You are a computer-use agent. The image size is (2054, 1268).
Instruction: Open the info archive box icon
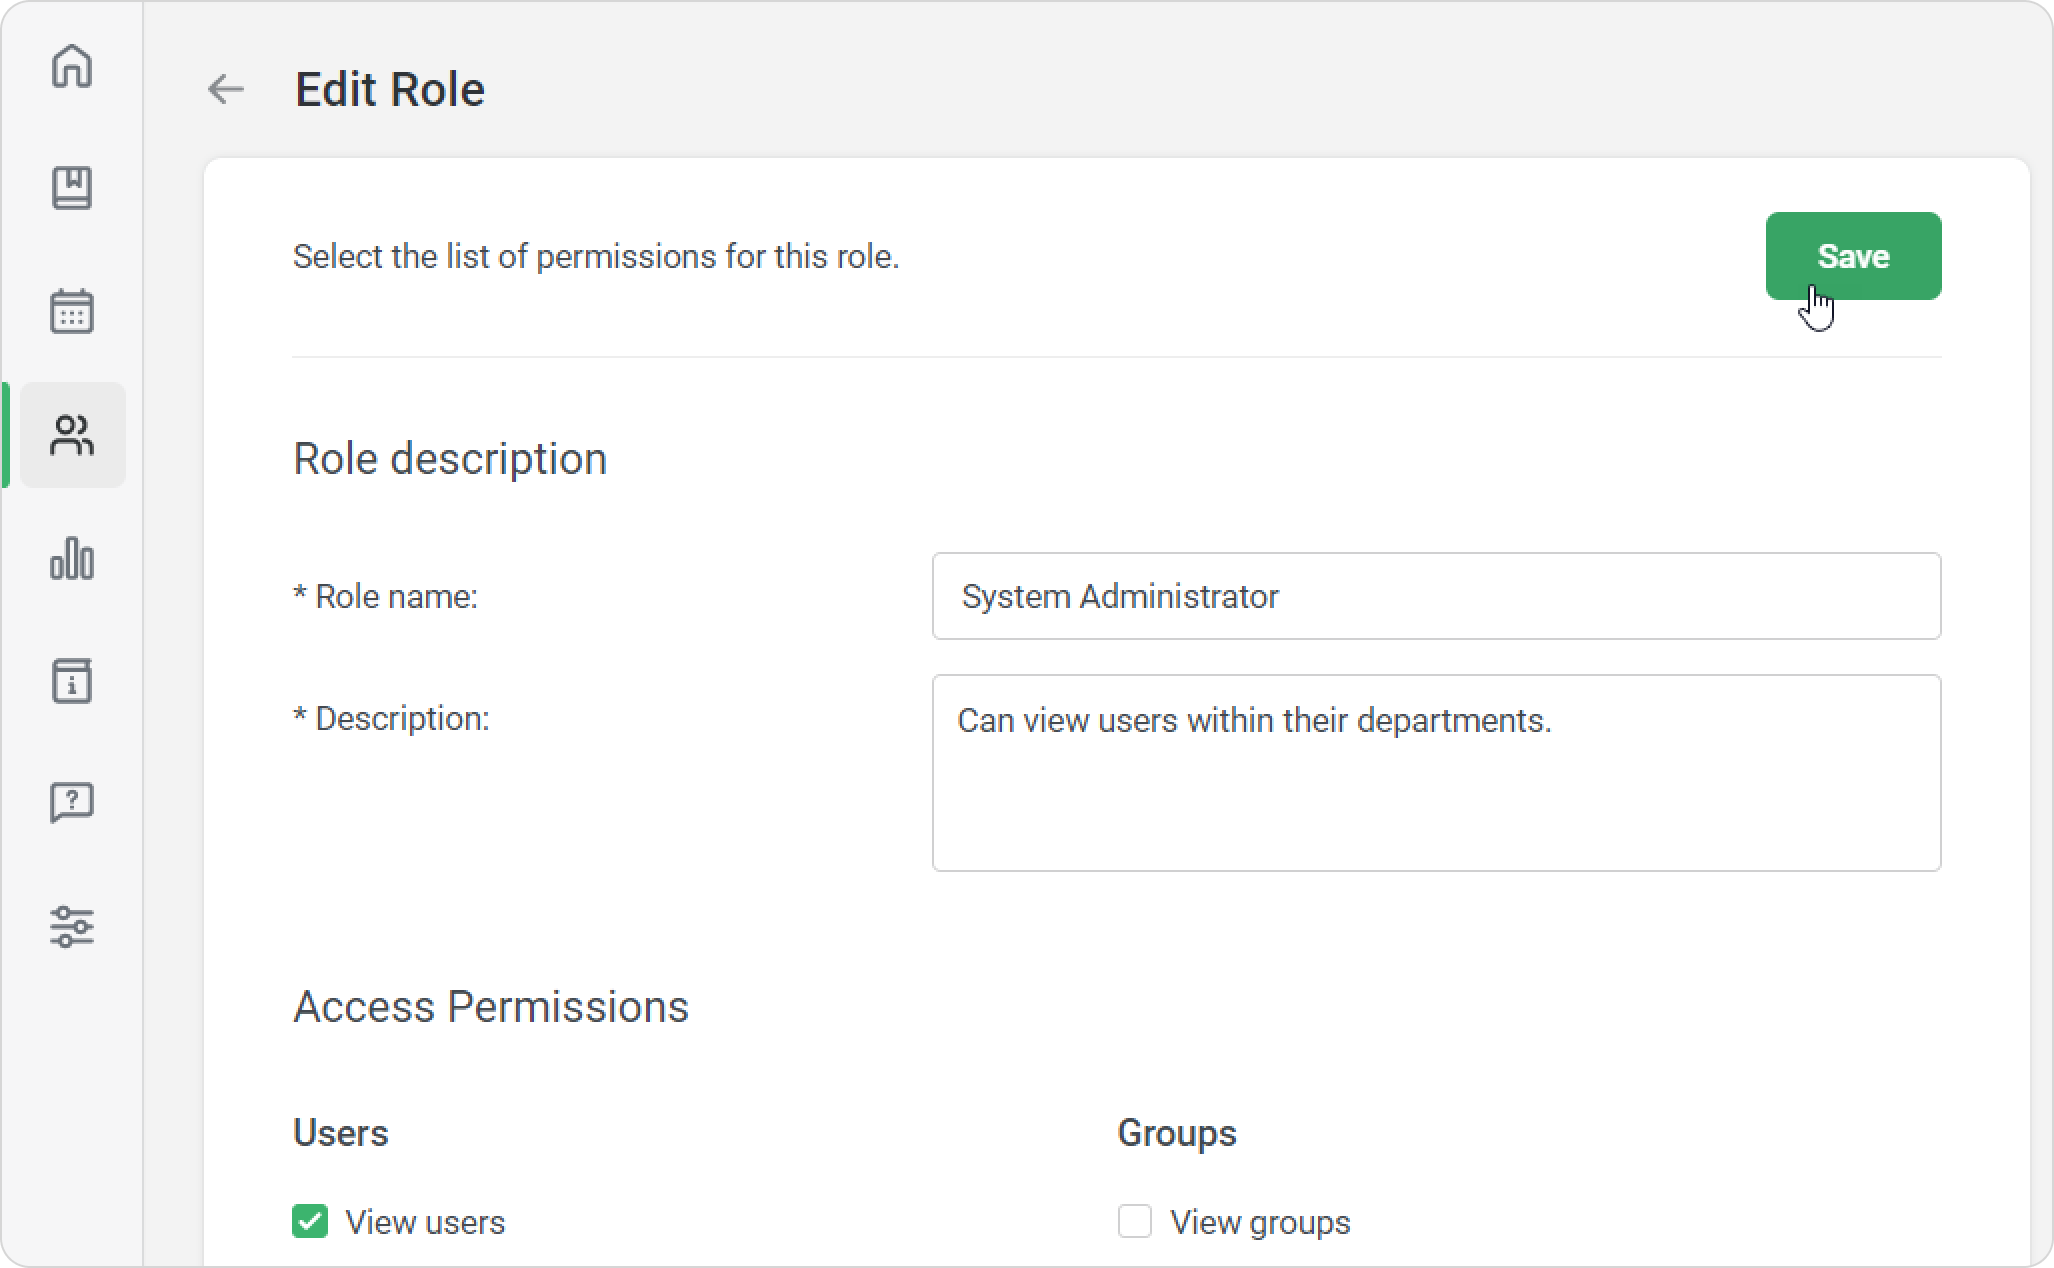(x=72, y=681)
